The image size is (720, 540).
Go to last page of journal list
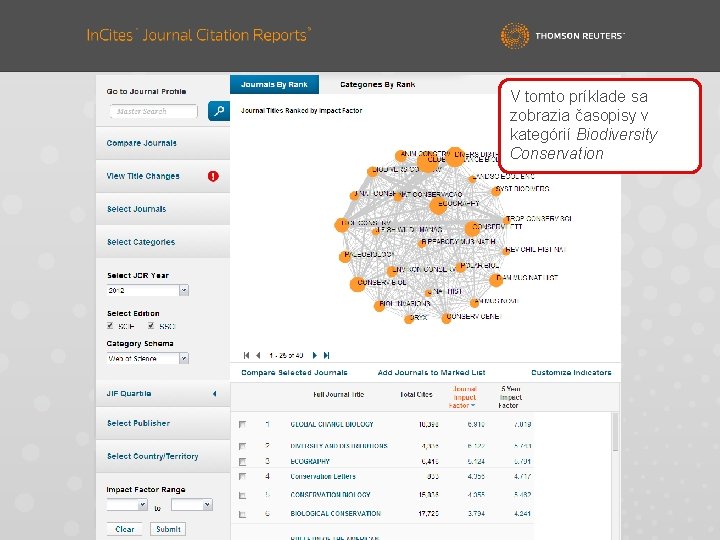coord(326,355)
